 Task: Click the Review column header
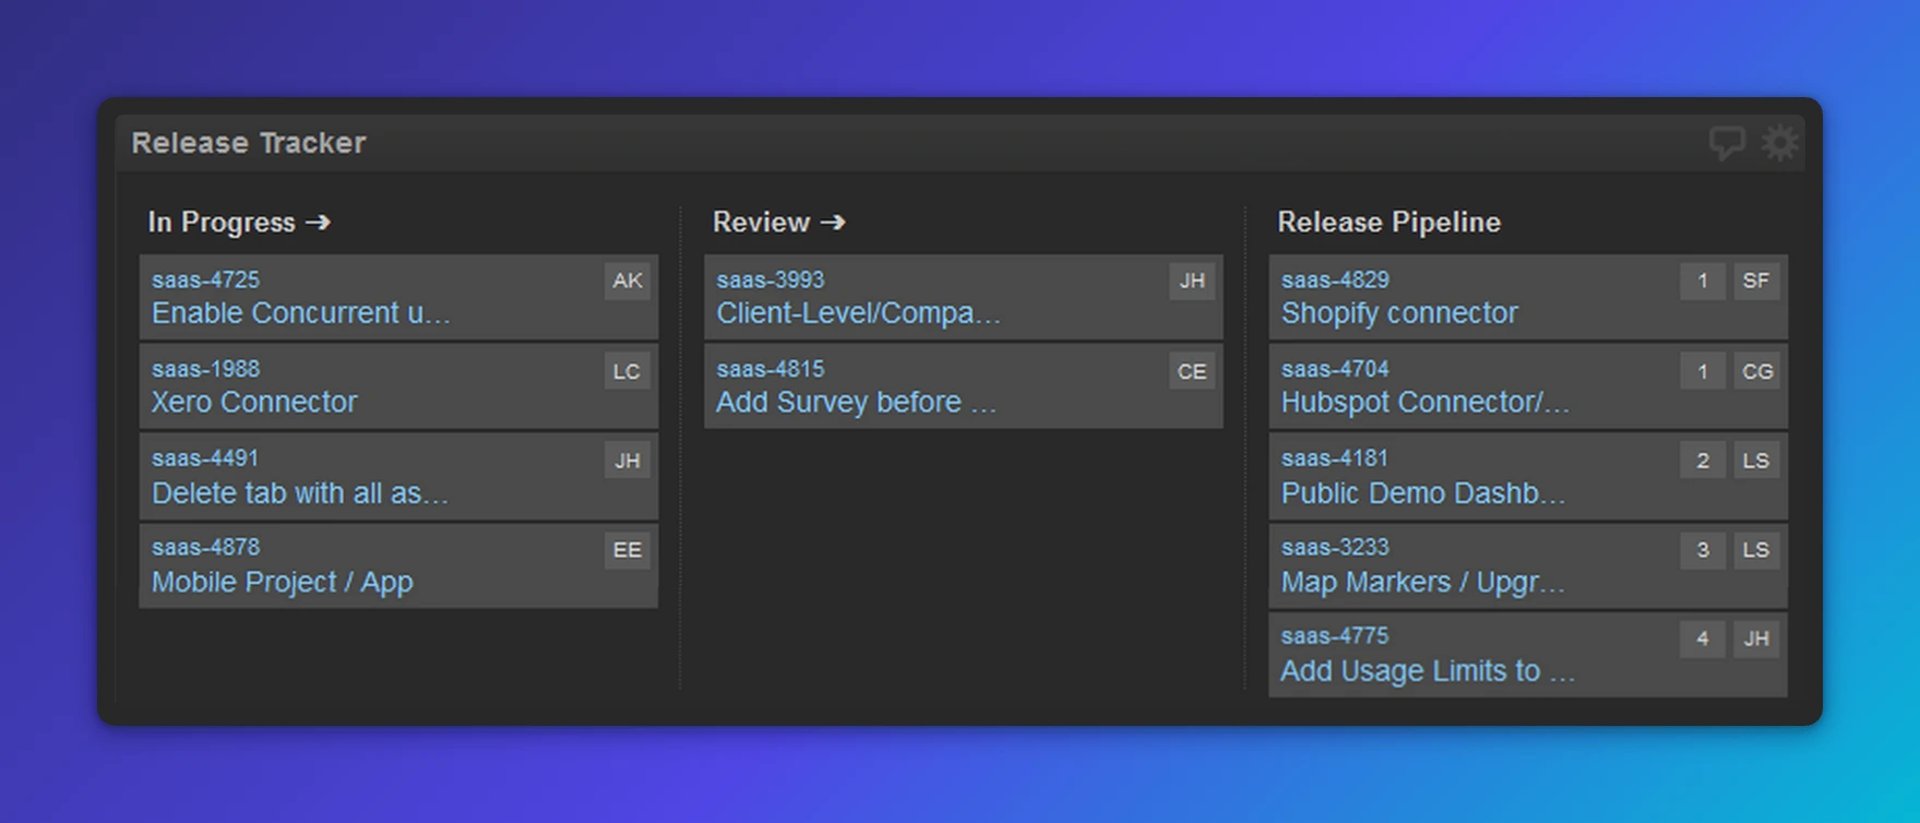[x=761, y=222]
